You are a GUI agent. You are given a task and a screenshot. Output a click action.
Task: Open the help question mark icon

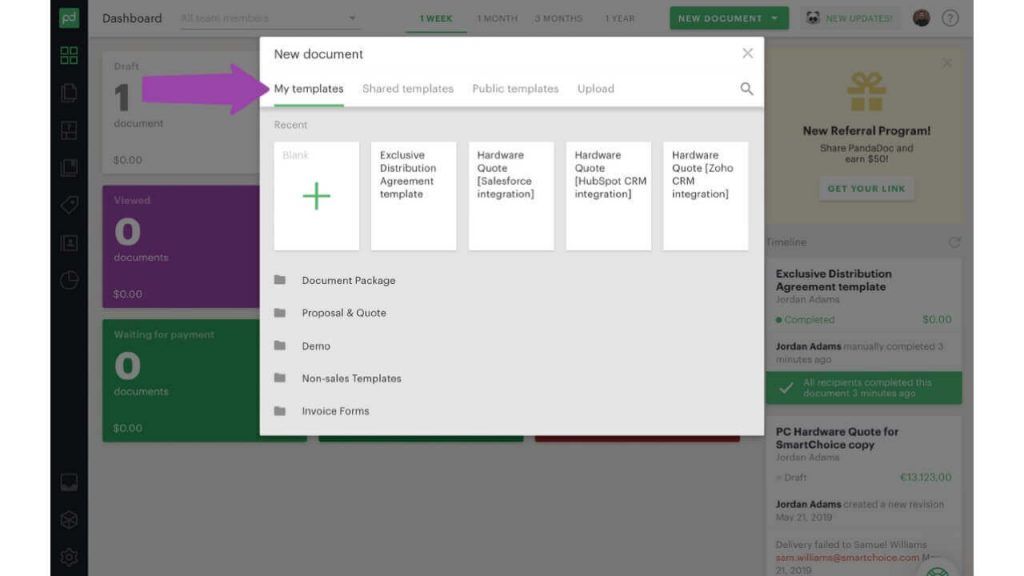tap(950, 18)
